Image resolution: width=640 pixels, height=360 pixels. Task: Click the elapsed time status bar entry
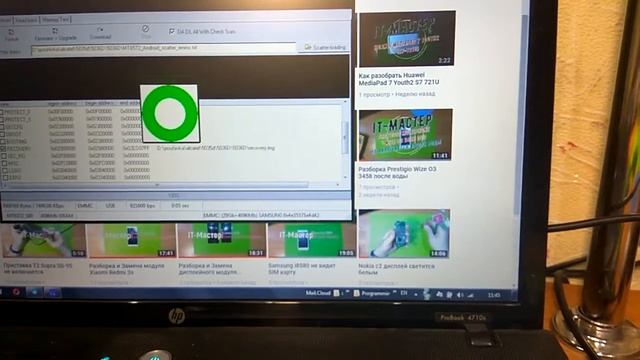click(180, 206)
